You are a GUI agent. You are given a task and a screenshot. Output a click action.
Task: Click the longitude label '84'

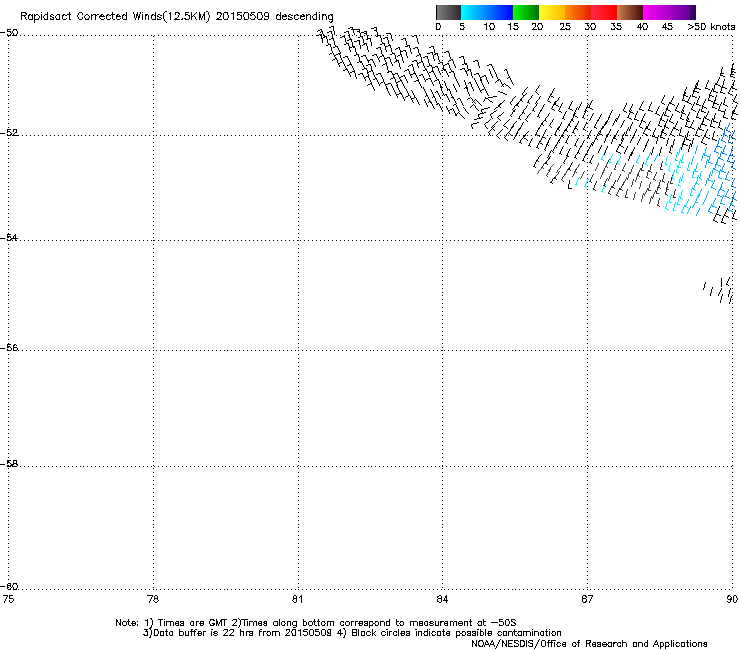(442, 599)
